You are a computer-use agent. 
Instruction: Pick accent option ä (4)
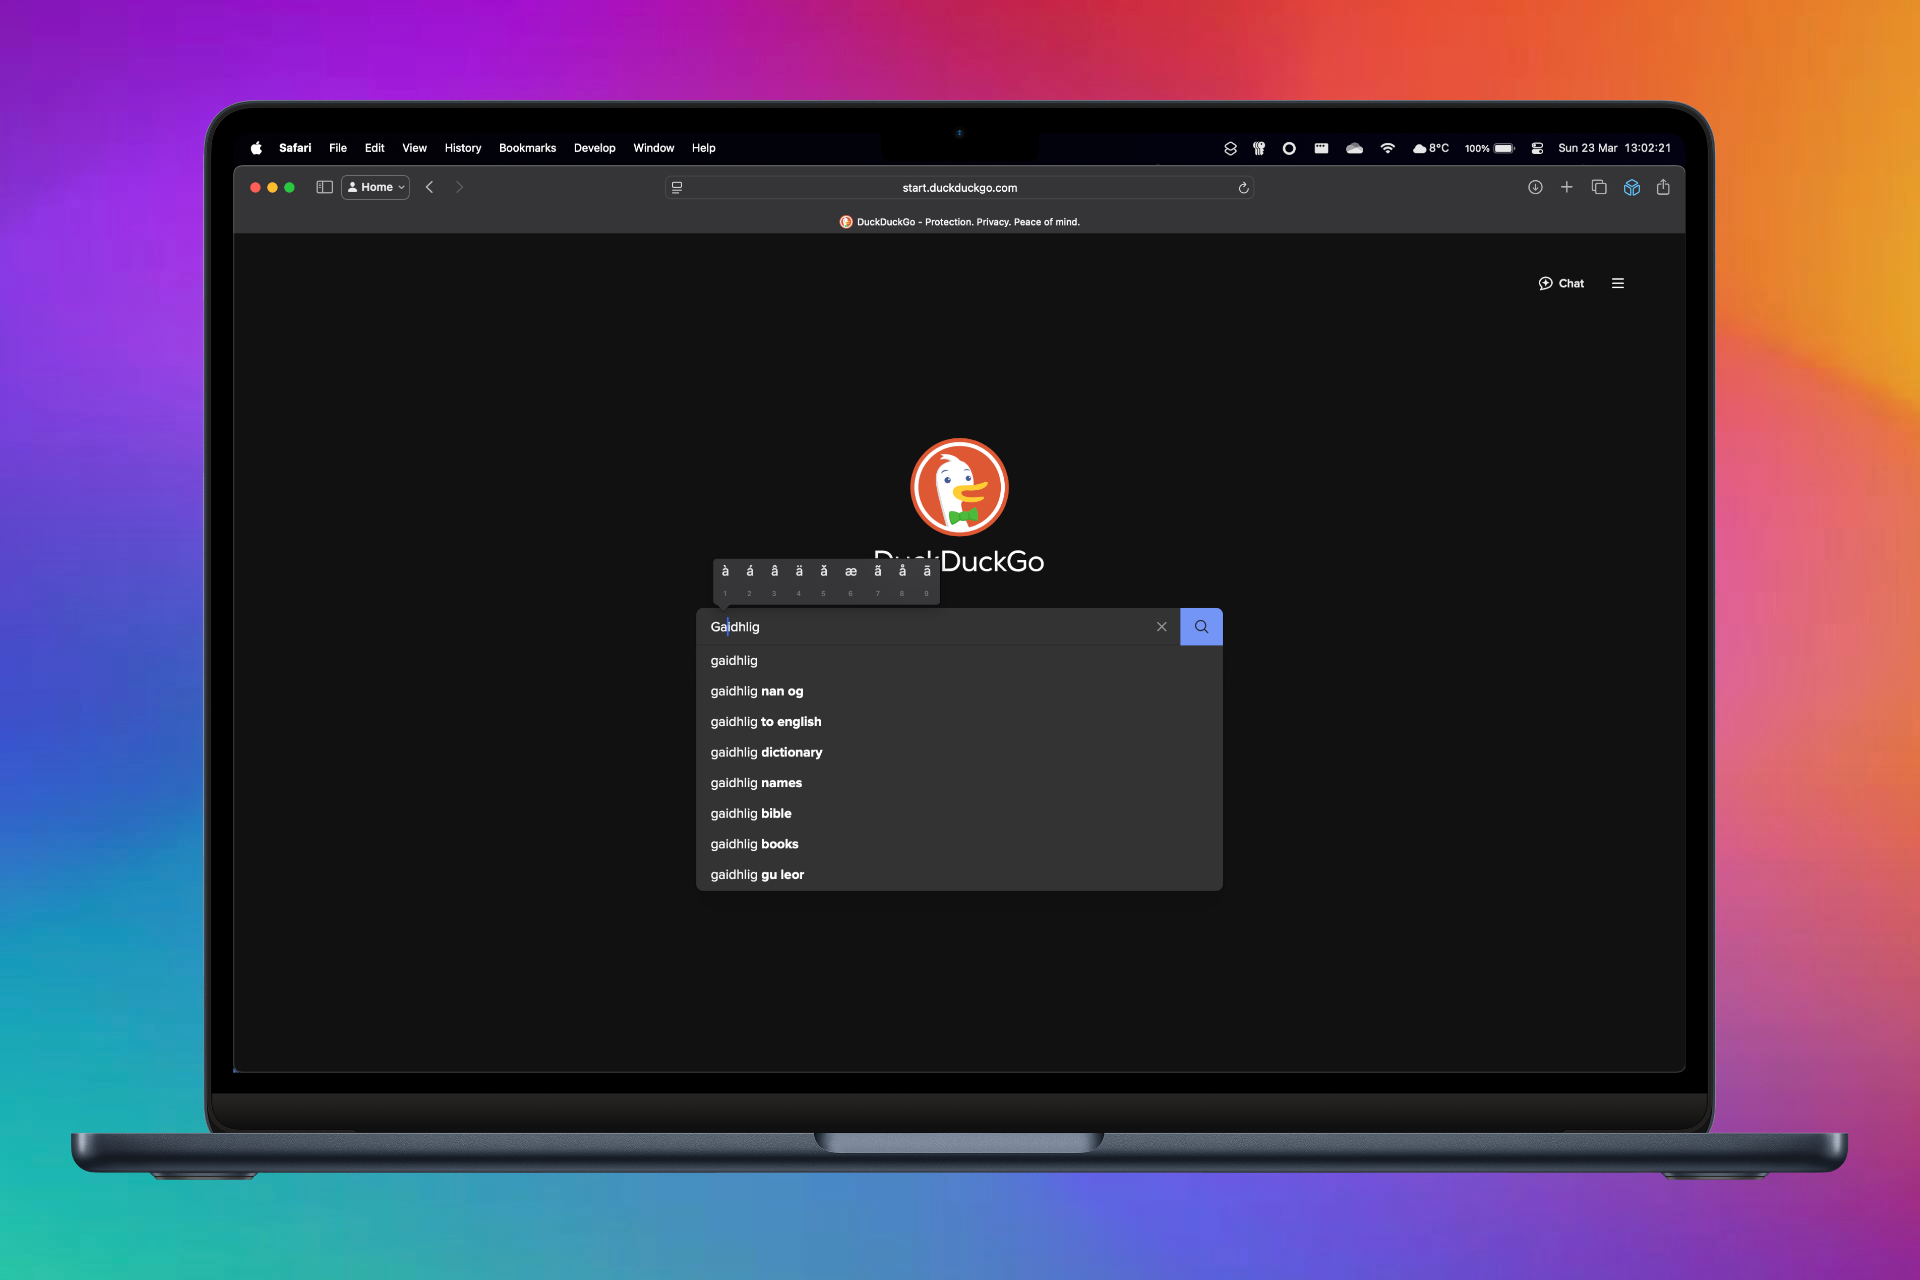799,580
